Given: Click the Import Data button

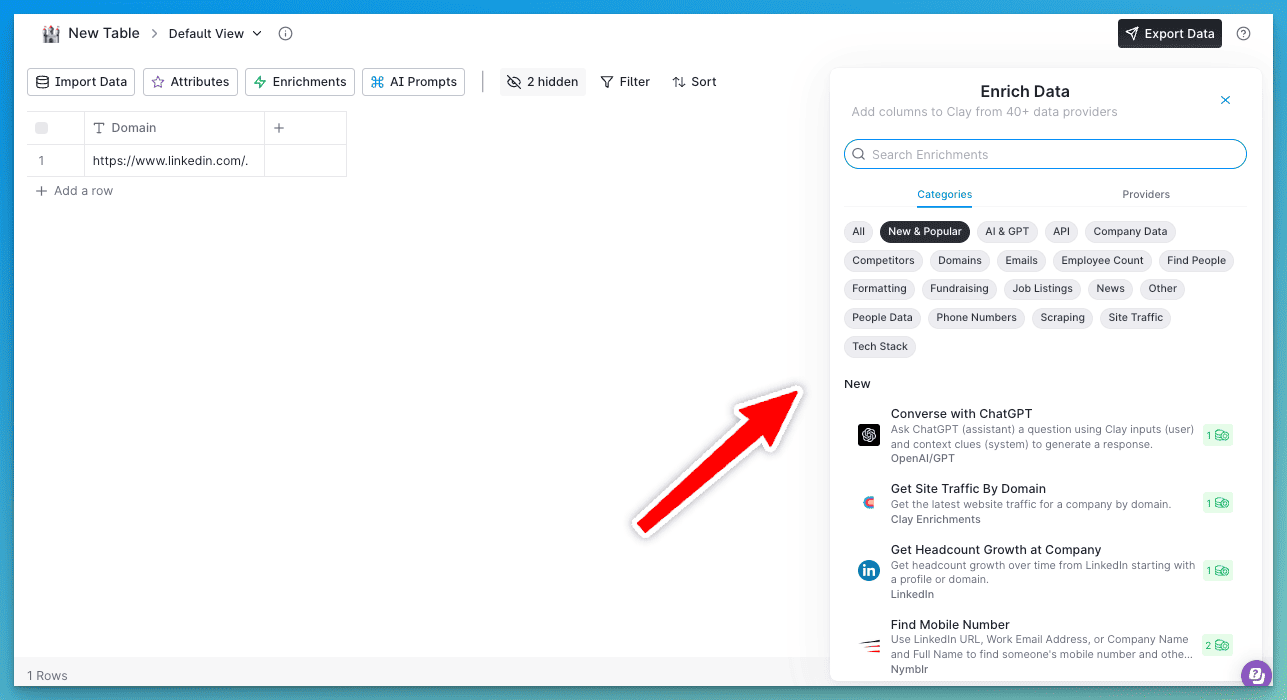Looking at the screenshot, I should coord(81,82).
